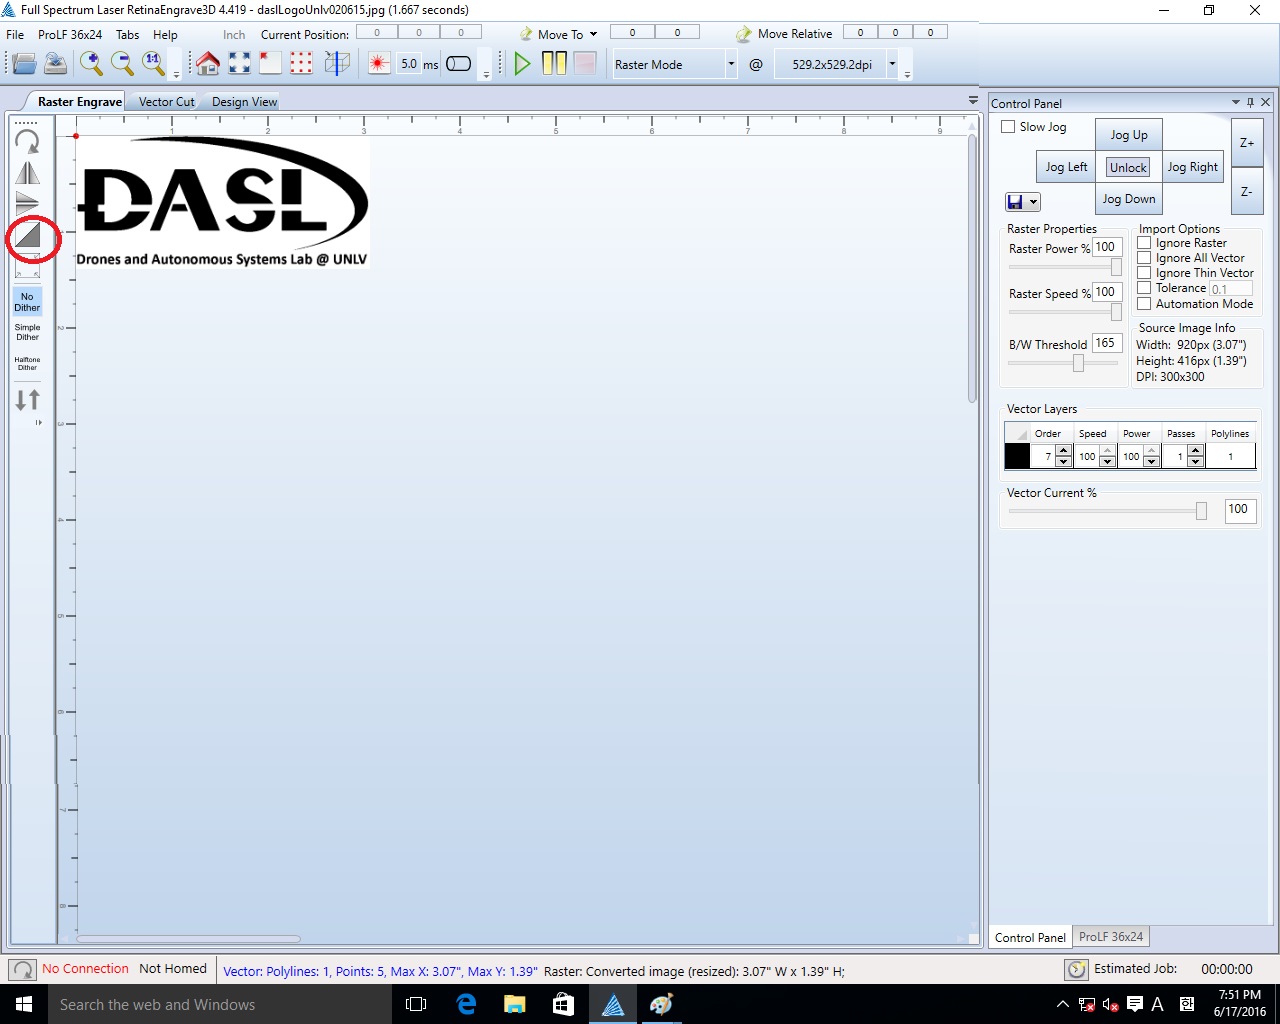Pin the Control Panel with the pushpin icon
This screenshot has height=1024, width=1280.
pos(1250,102)
